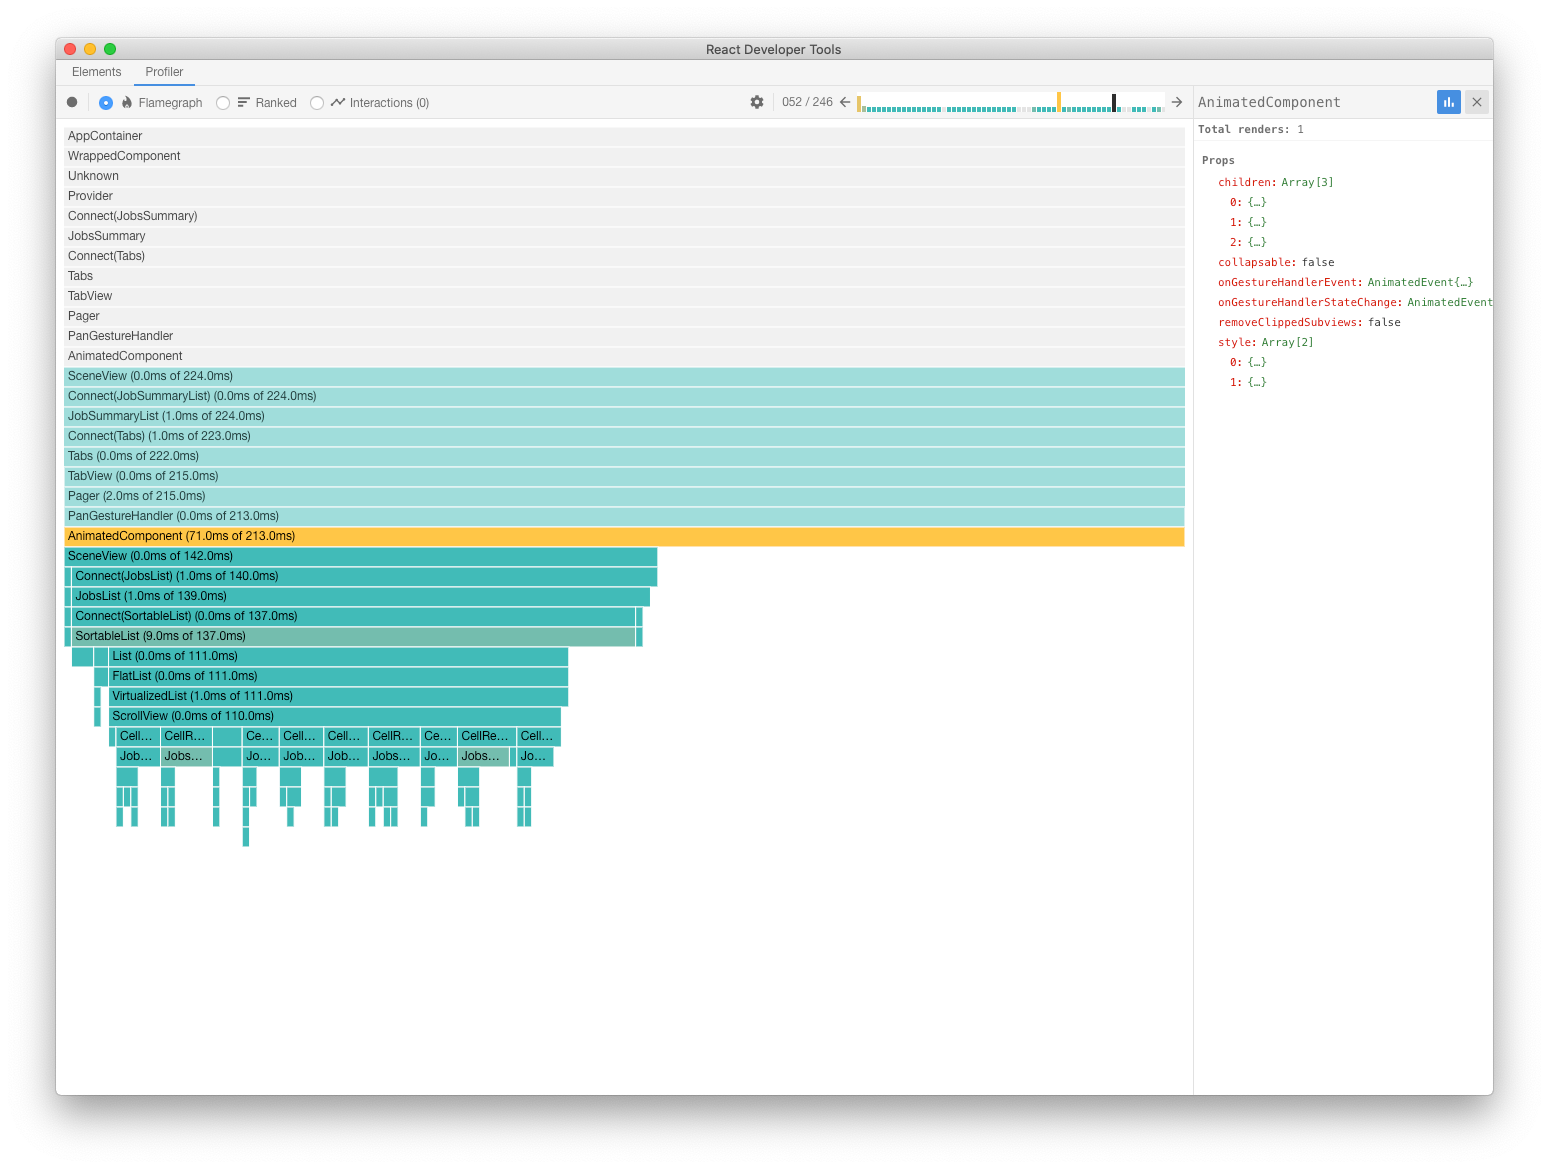The image size is (1549, 1169).
Task: Open the render history chart for AnimatedComponent
Action: tap(1448, 101)
